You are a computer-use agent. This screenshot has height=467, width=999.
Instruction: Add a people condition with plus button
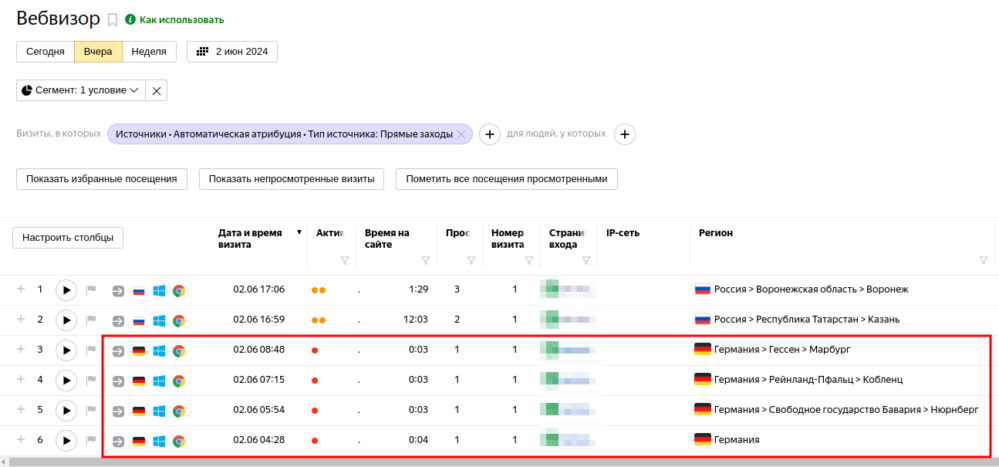tap(624, 134)
